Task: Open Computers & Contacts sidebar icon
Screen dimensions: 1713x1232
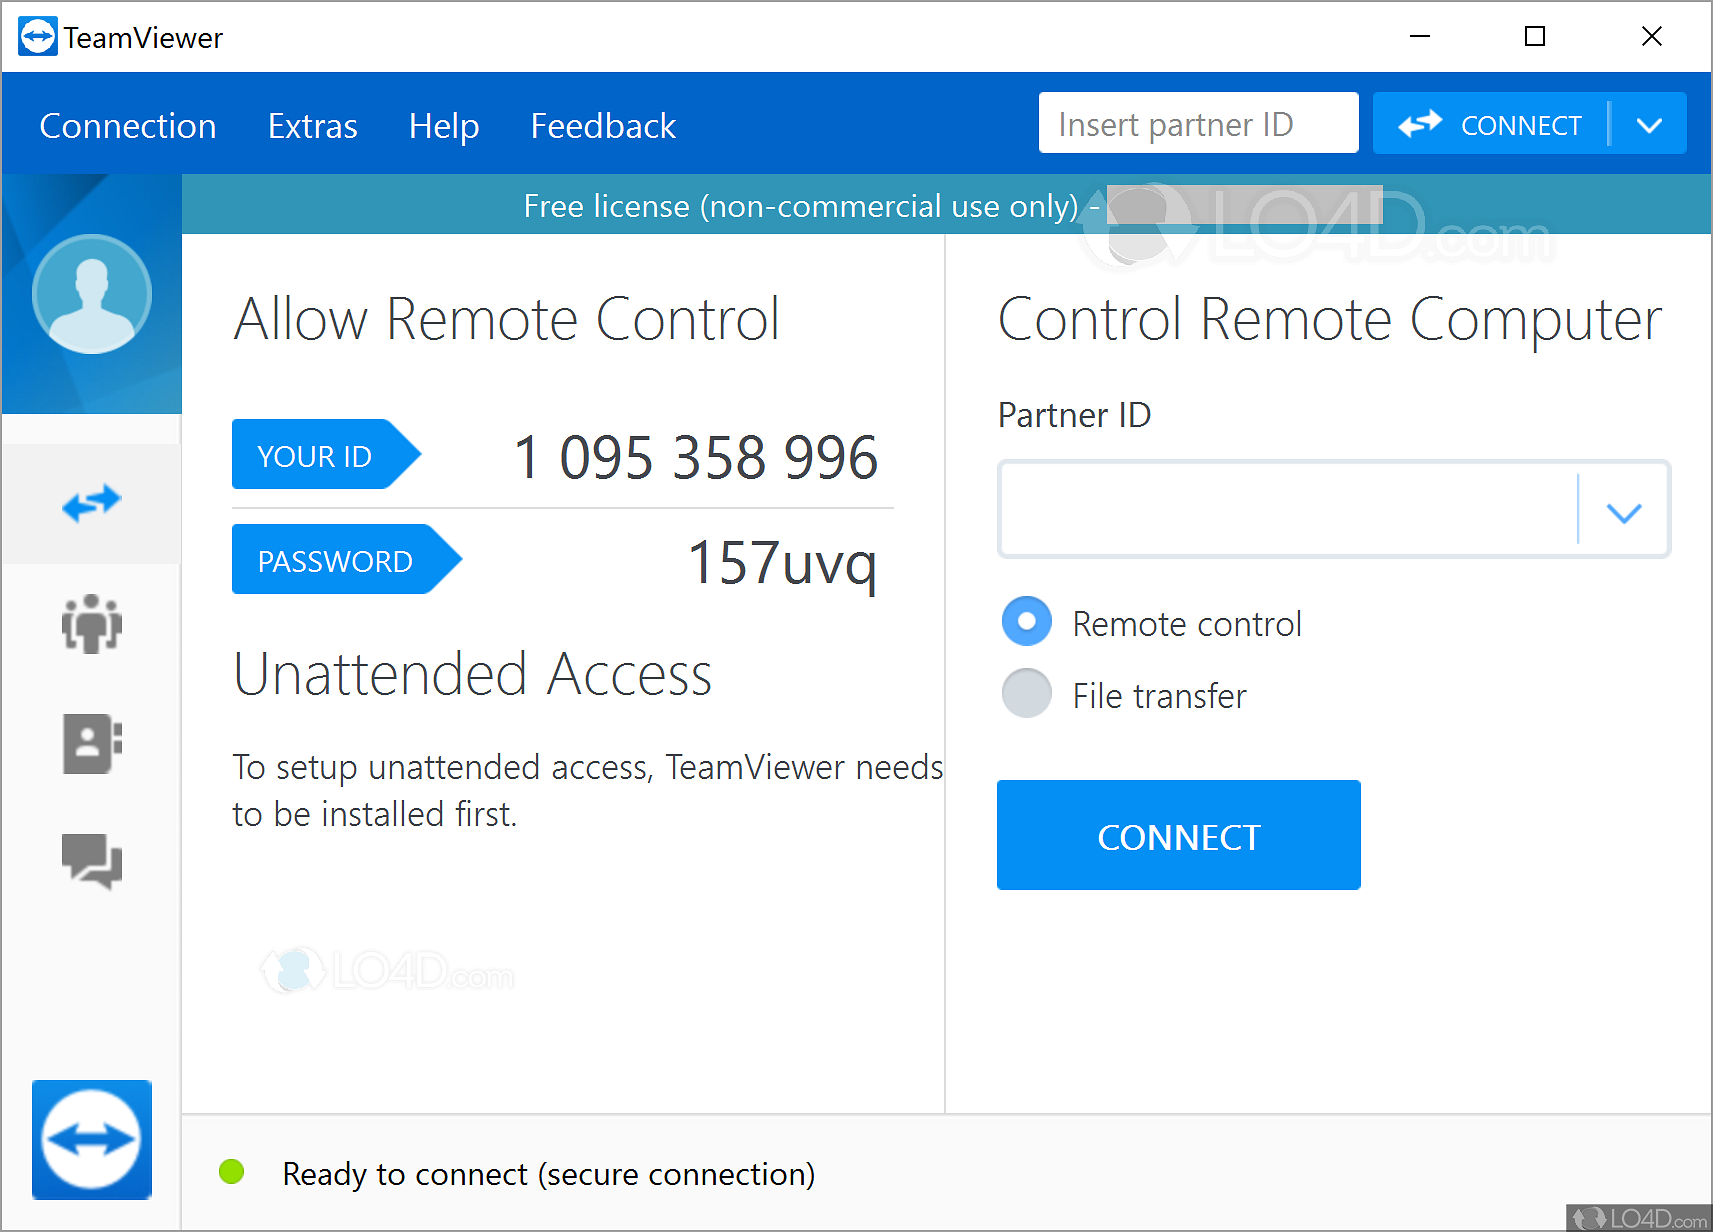Action: point(91,743)
